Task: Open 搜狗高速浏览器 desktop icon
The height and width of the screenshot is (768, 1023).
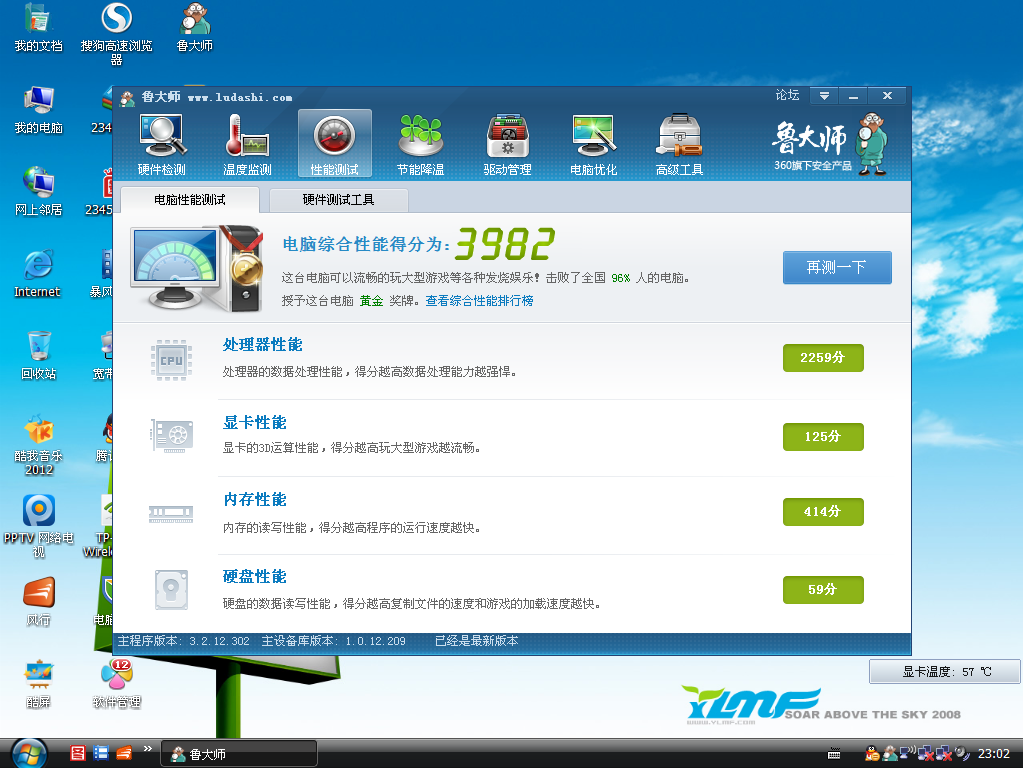Action: pos(117,34)
